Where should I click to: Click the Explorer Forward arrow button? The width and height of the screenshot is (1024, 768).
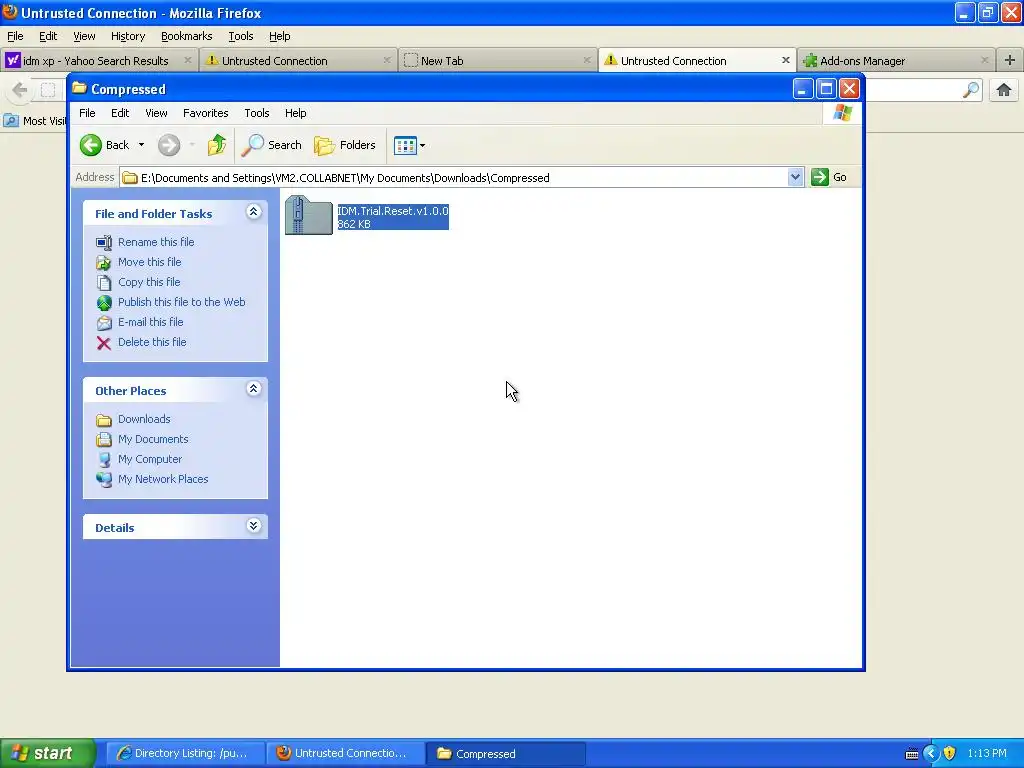pos(168,145)
